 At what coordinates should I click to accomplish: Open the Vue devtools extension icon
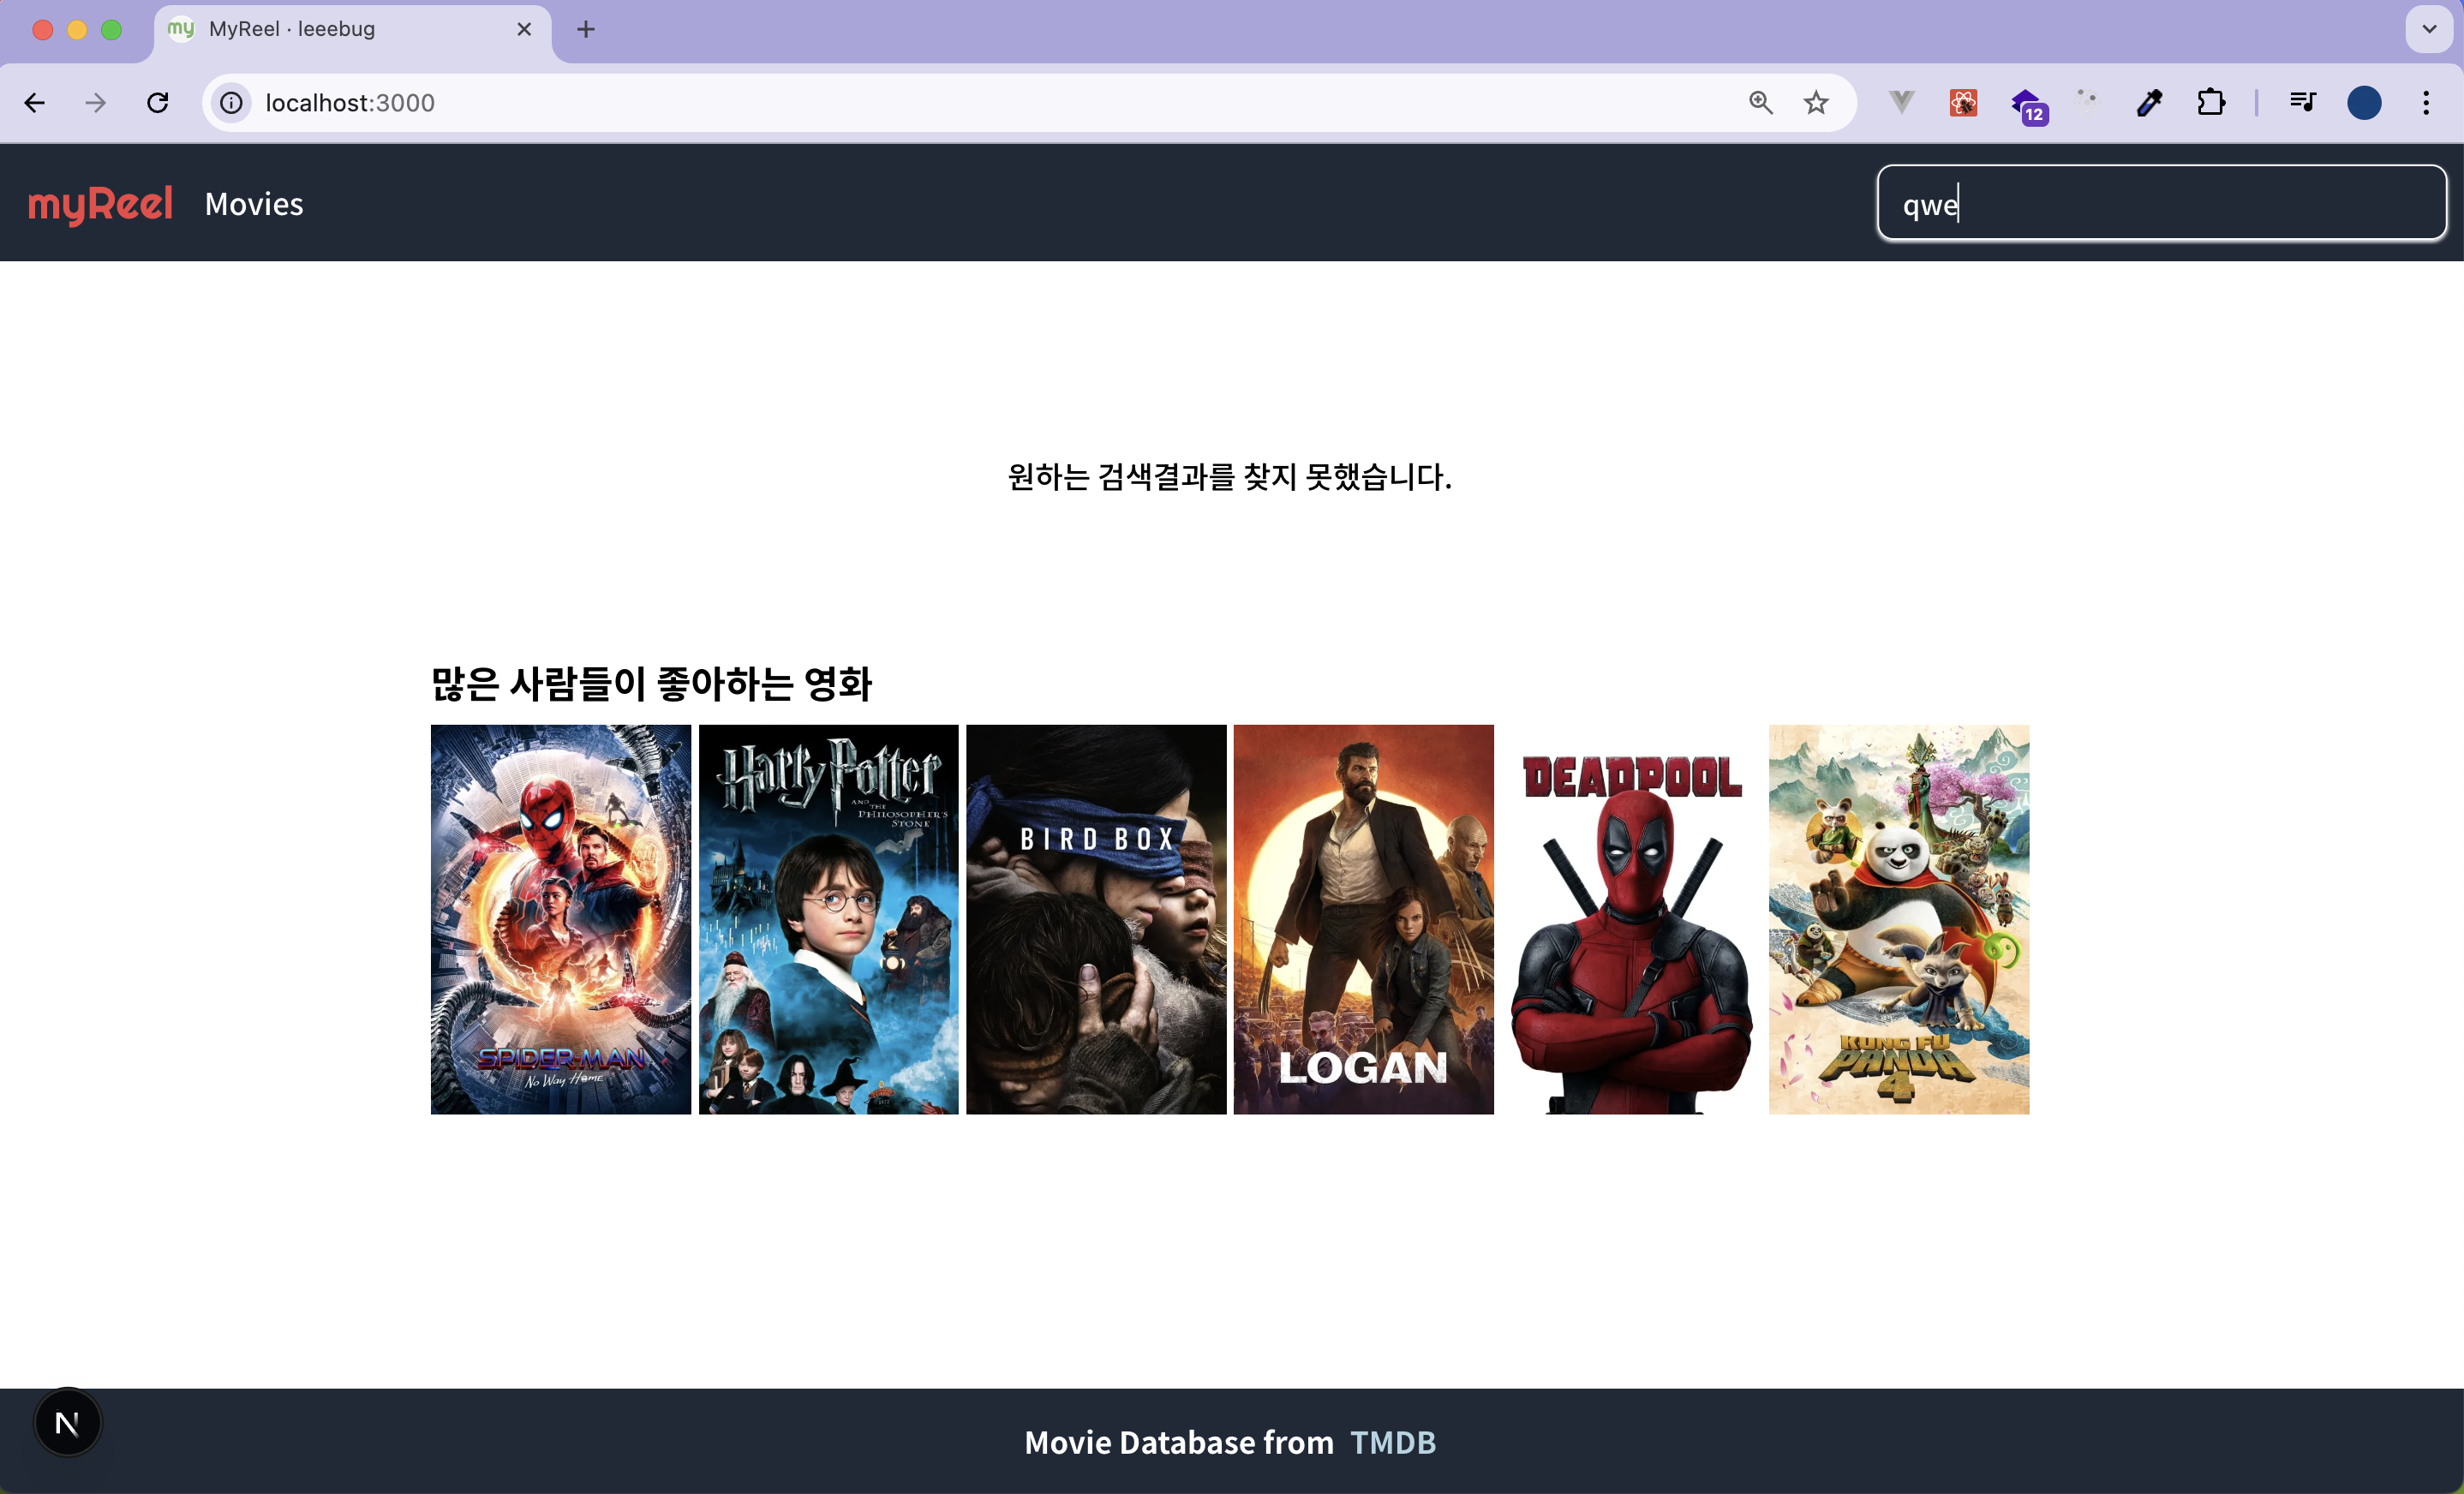(1902, 102)
